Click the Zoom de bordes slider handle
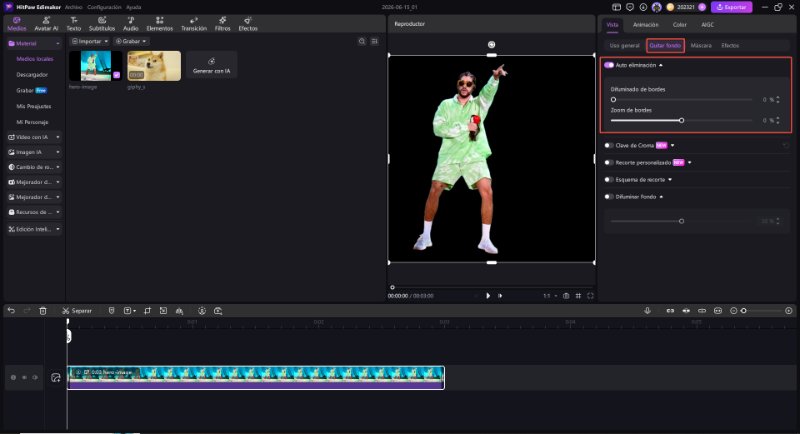Image resolution: width=800 pixels, height=434 pixels. pyautogui.click(x=682, y=120)
